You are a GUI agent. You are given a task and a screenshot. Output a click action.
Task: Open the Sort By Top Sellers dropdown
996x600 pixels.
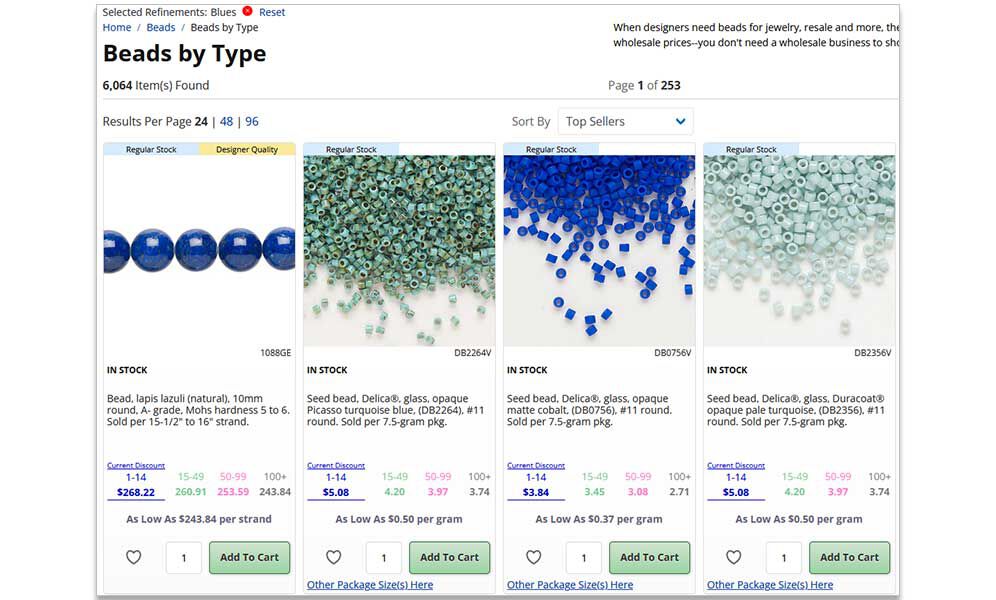pyautogui.click(x=625, y=121)
